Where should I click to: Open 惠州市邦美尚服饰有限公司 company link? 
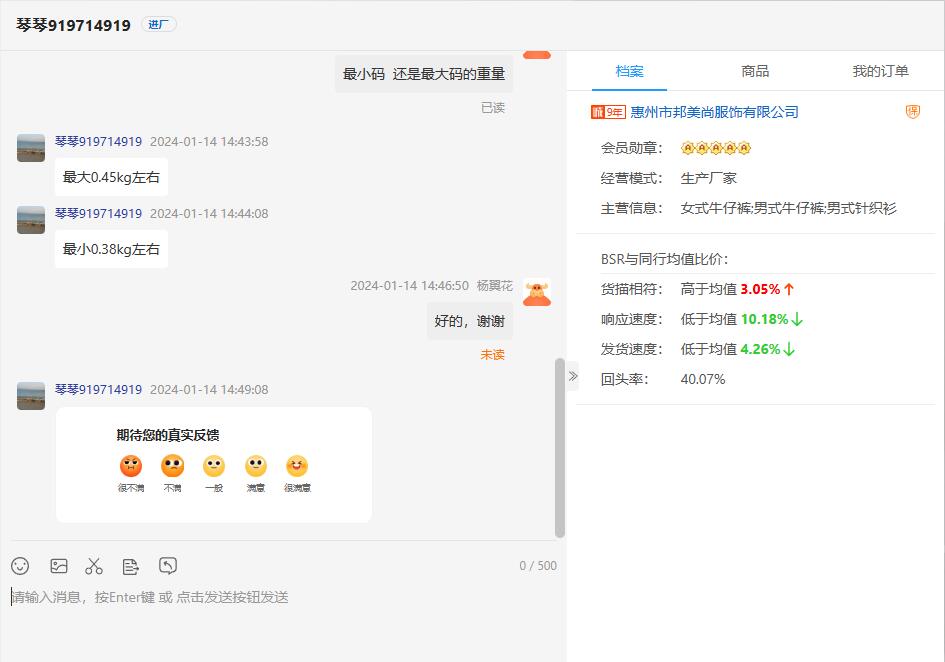pos(714,112)
